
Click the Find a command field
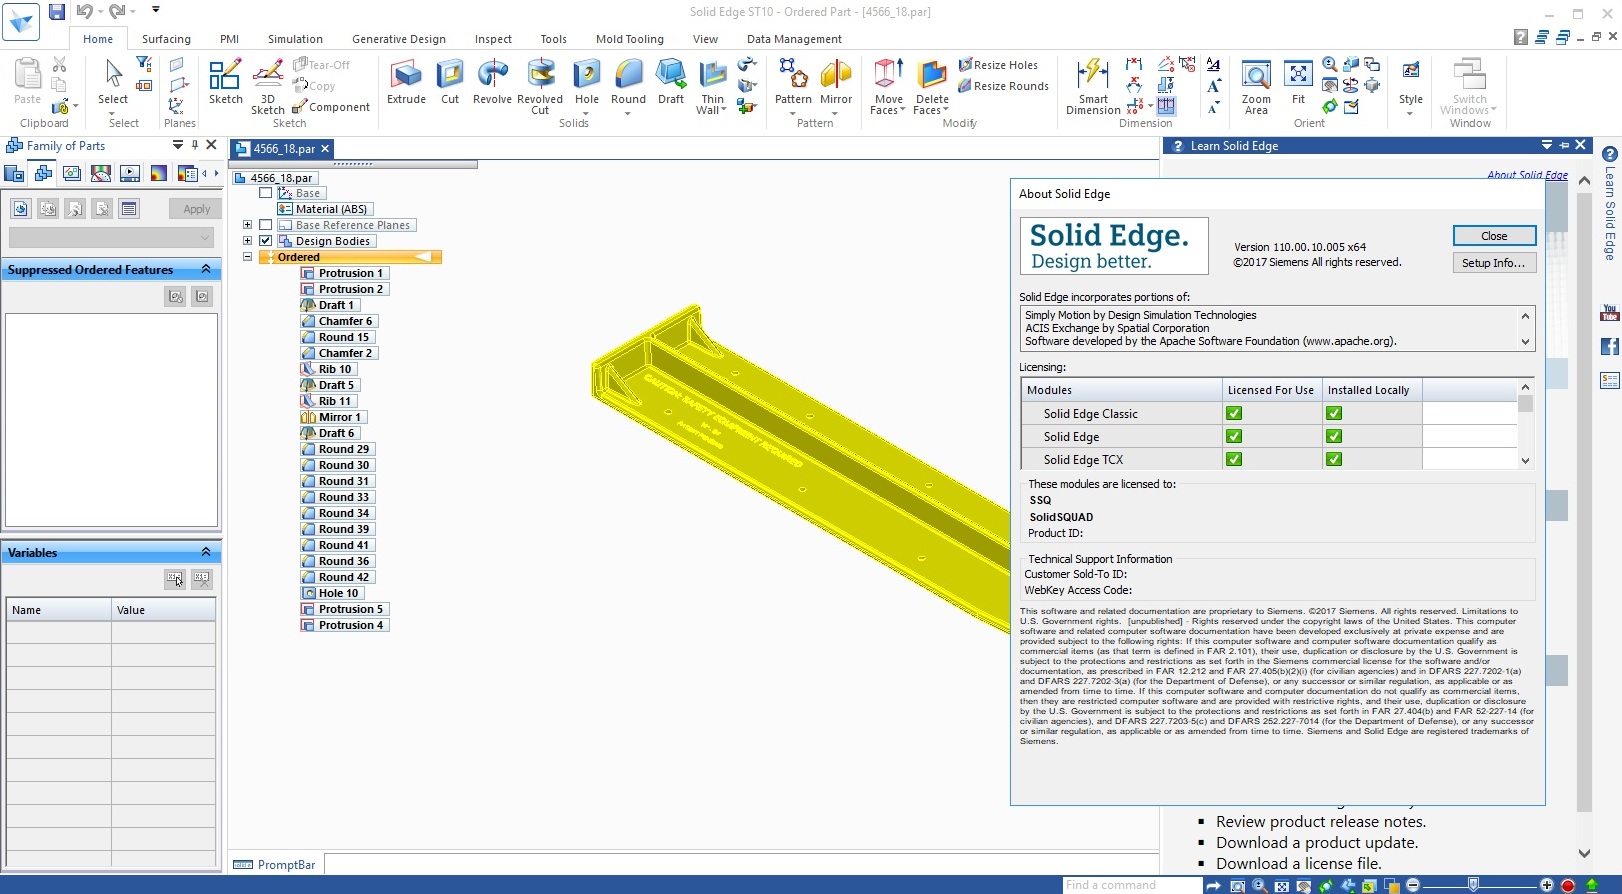[x=1130, y=885]
